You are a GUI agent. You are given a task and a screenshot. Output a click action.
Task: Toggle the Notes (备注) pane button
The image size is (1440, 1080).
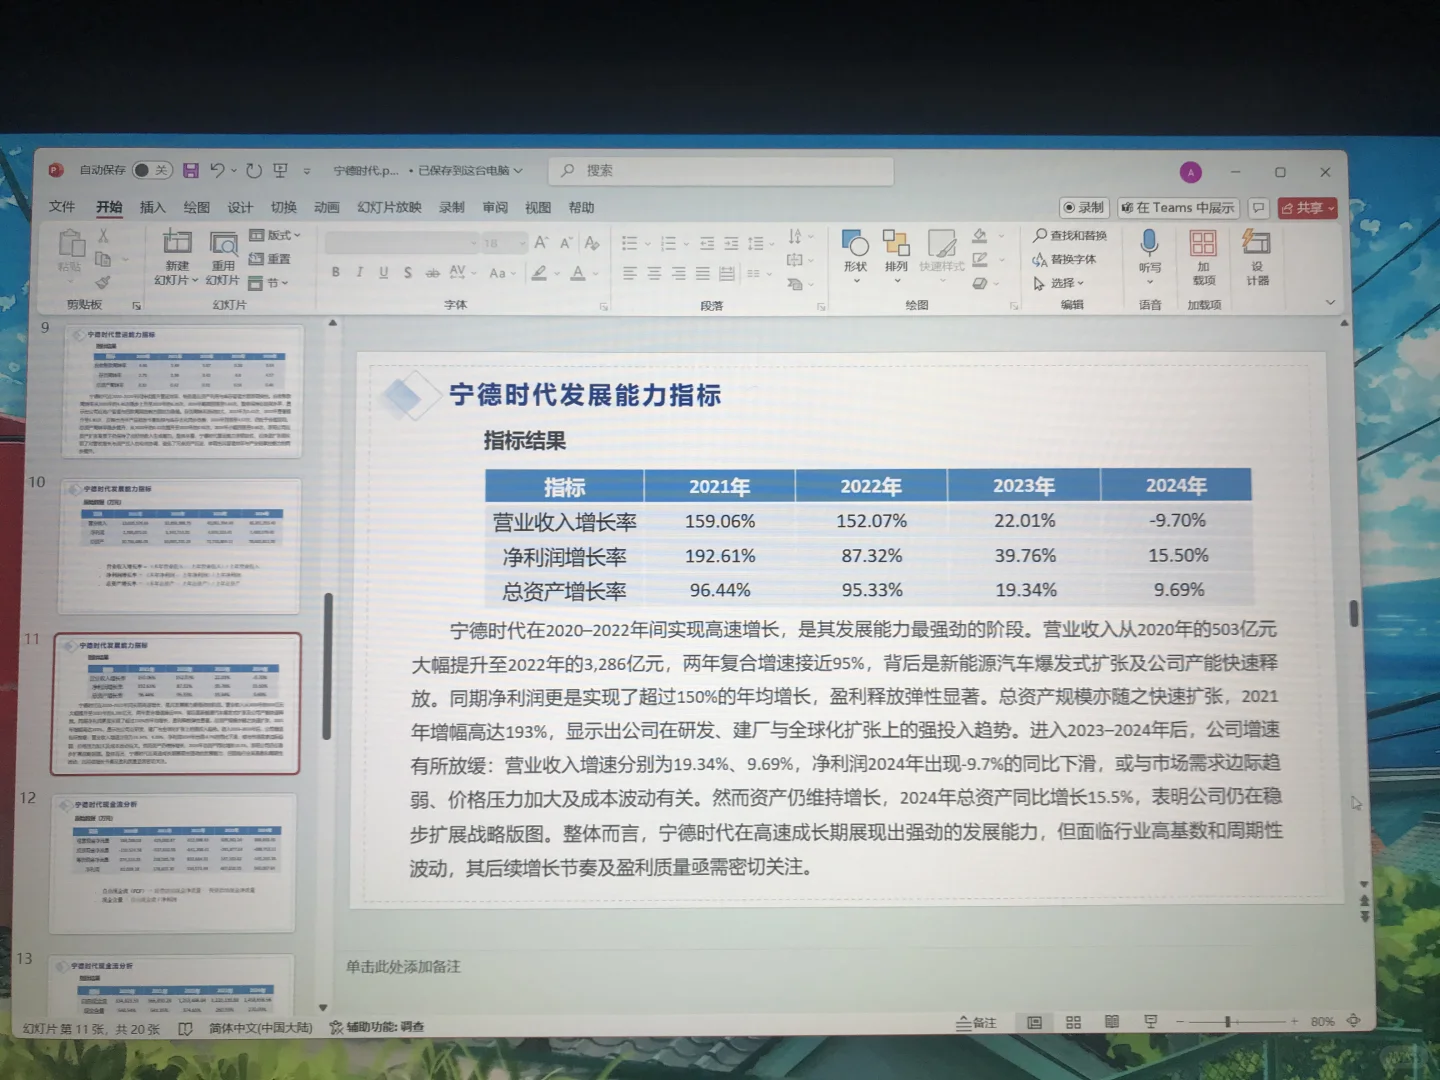pos(976,1023)
